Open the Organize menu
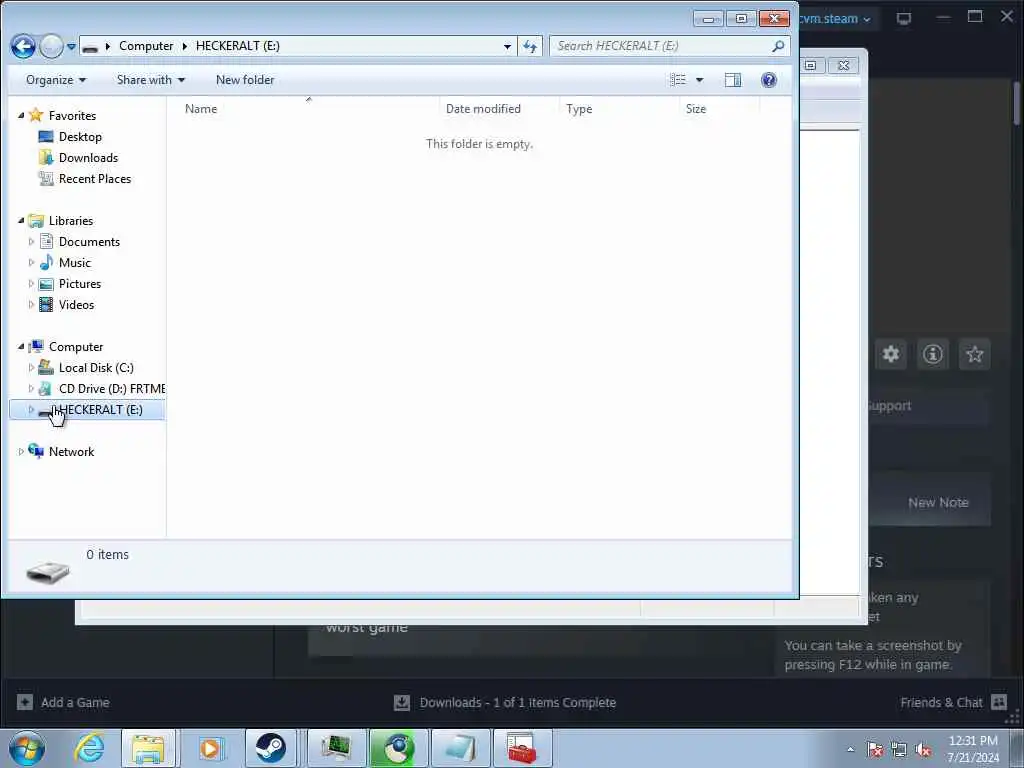 [x=56, y=80]
